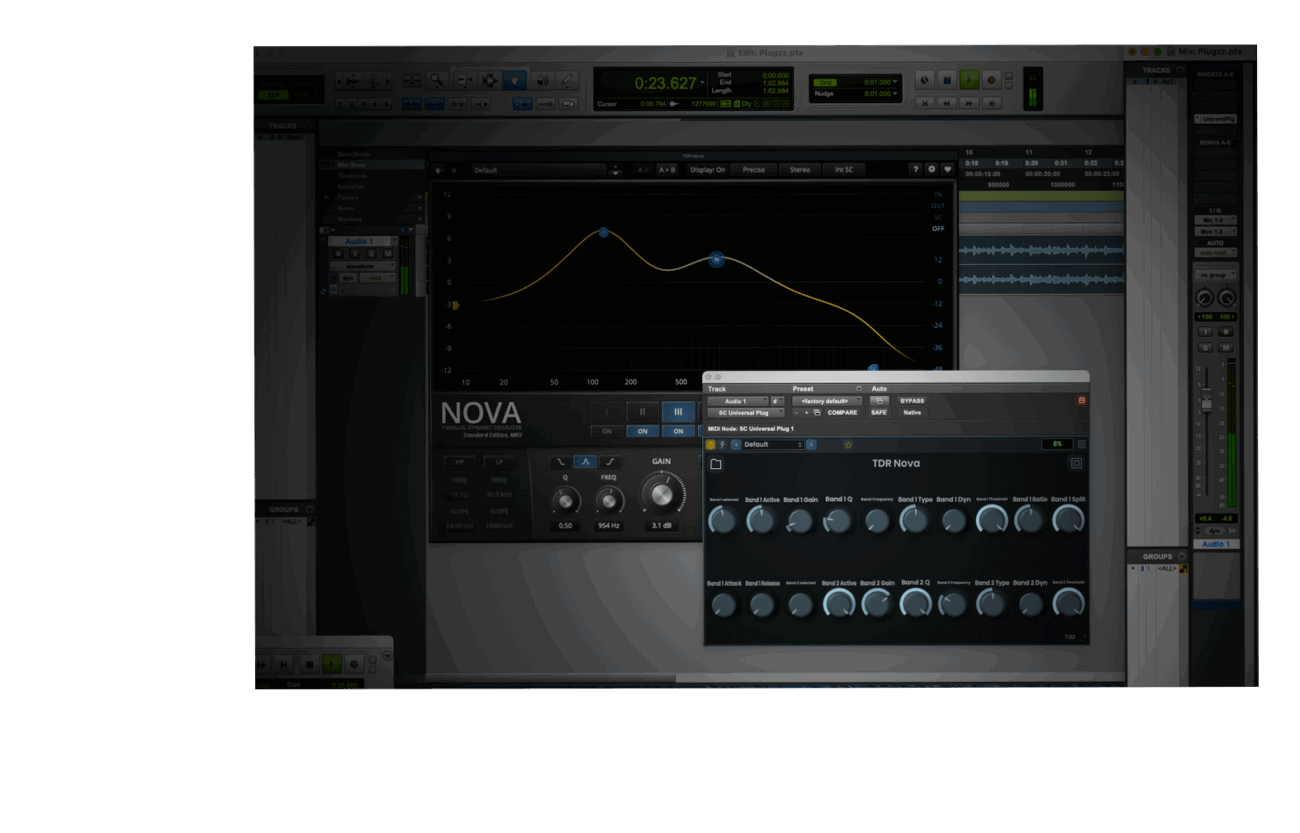1300x833 pixels.
Task: Click the green Play transport button
Action: 969,80
